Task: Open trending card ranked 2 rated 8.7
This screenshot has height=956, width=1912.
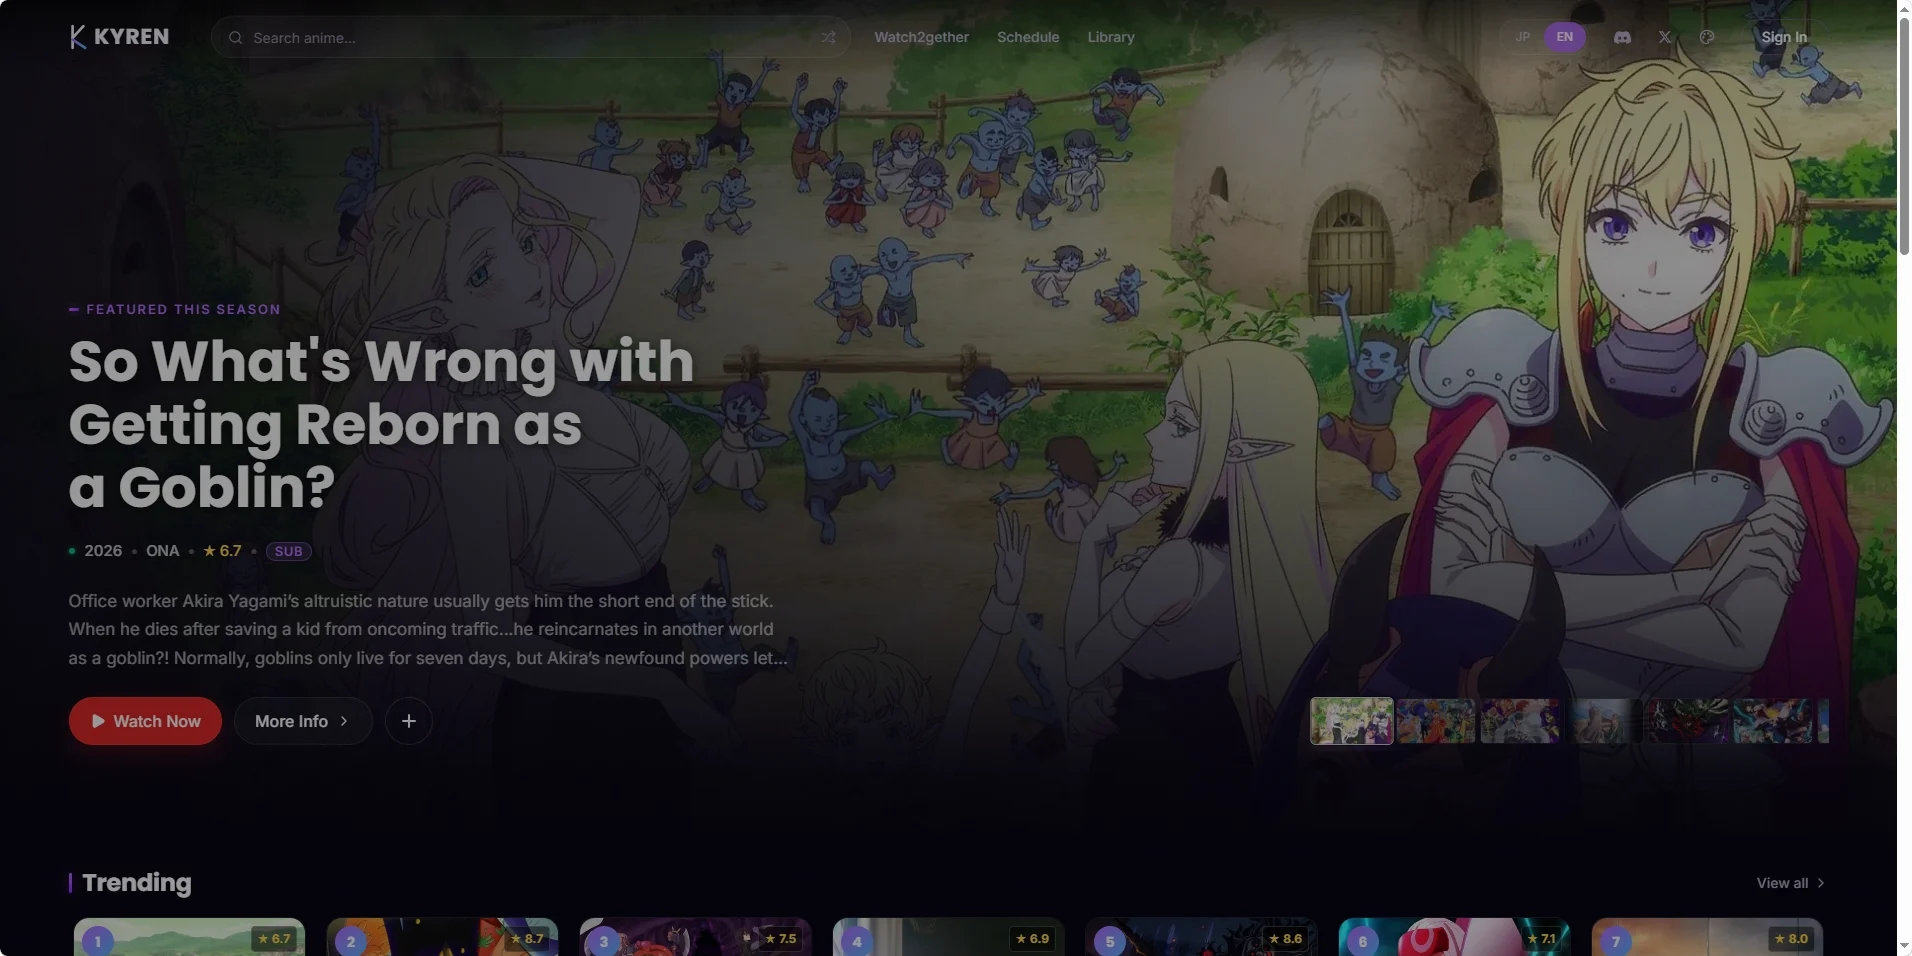Action: point(442,937)
